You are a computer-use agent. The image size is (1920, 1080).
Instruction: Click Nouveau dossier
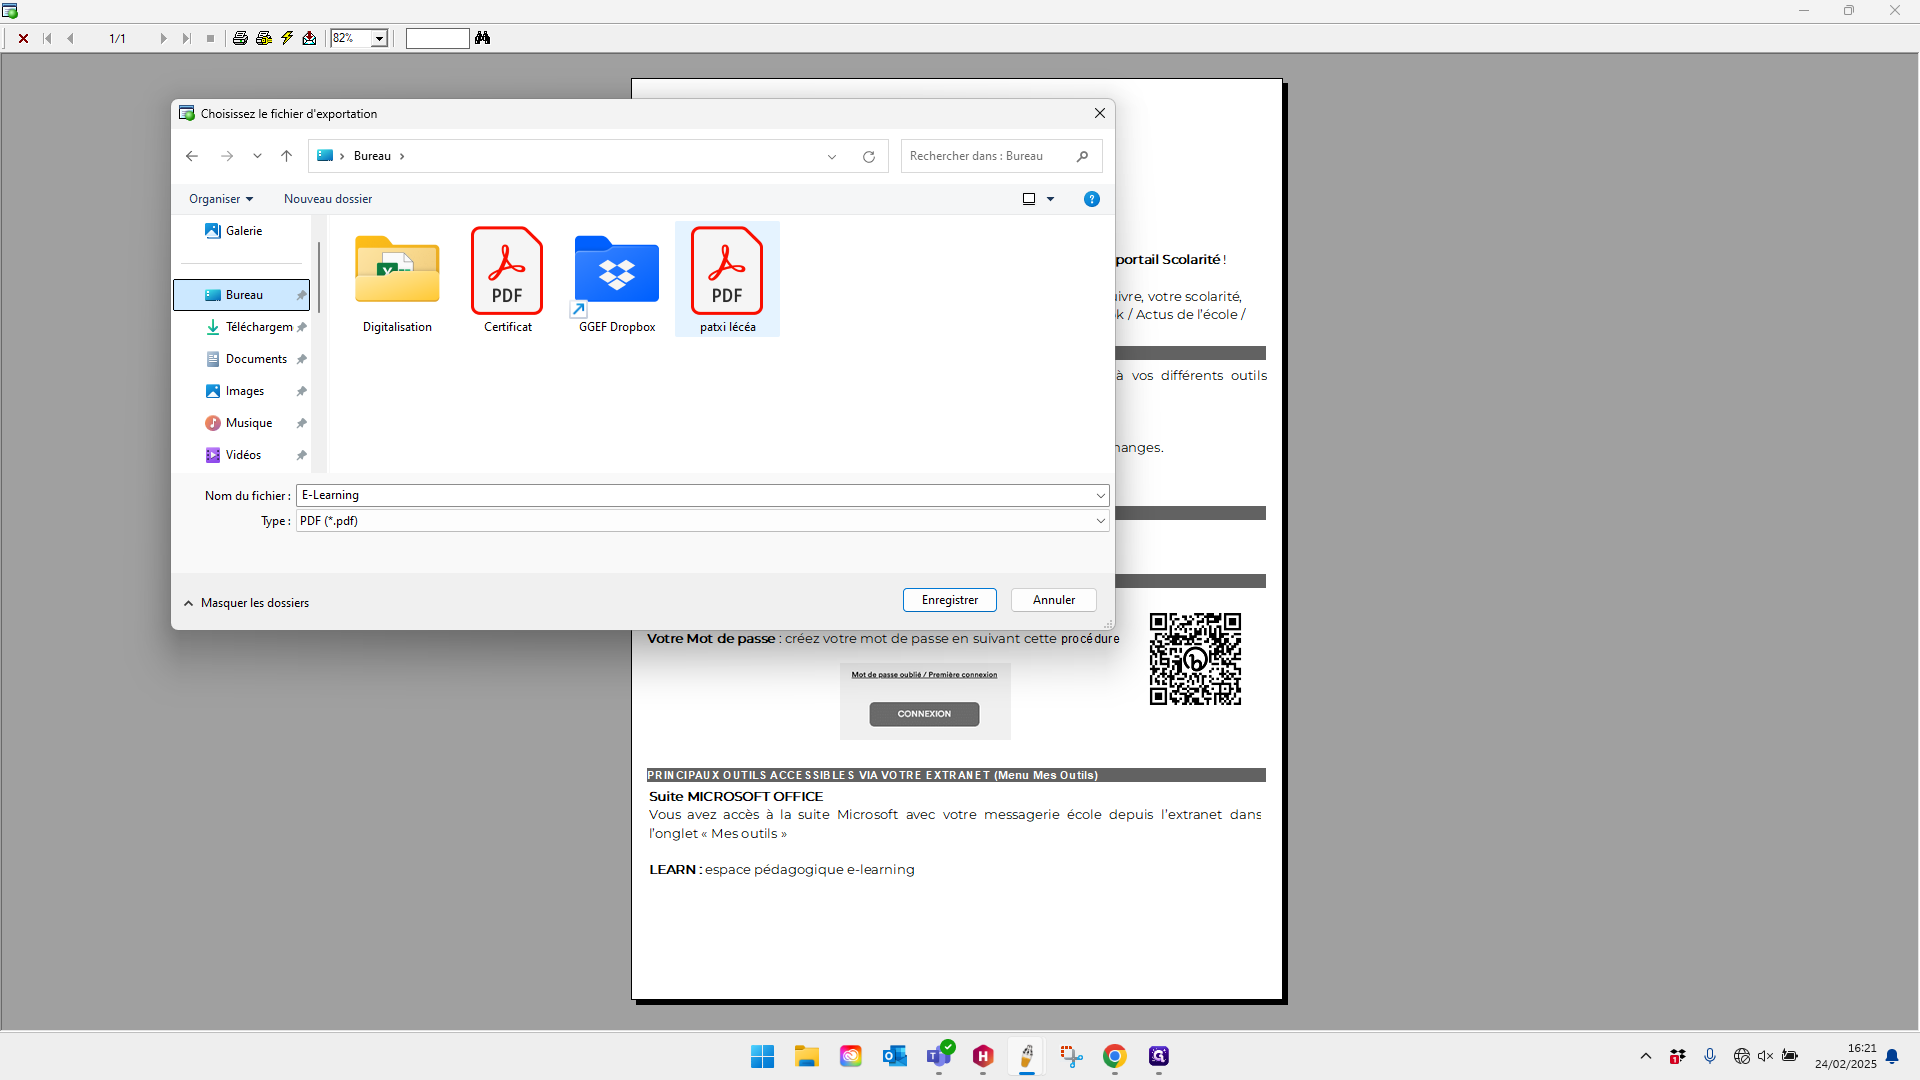coord(328,199)
